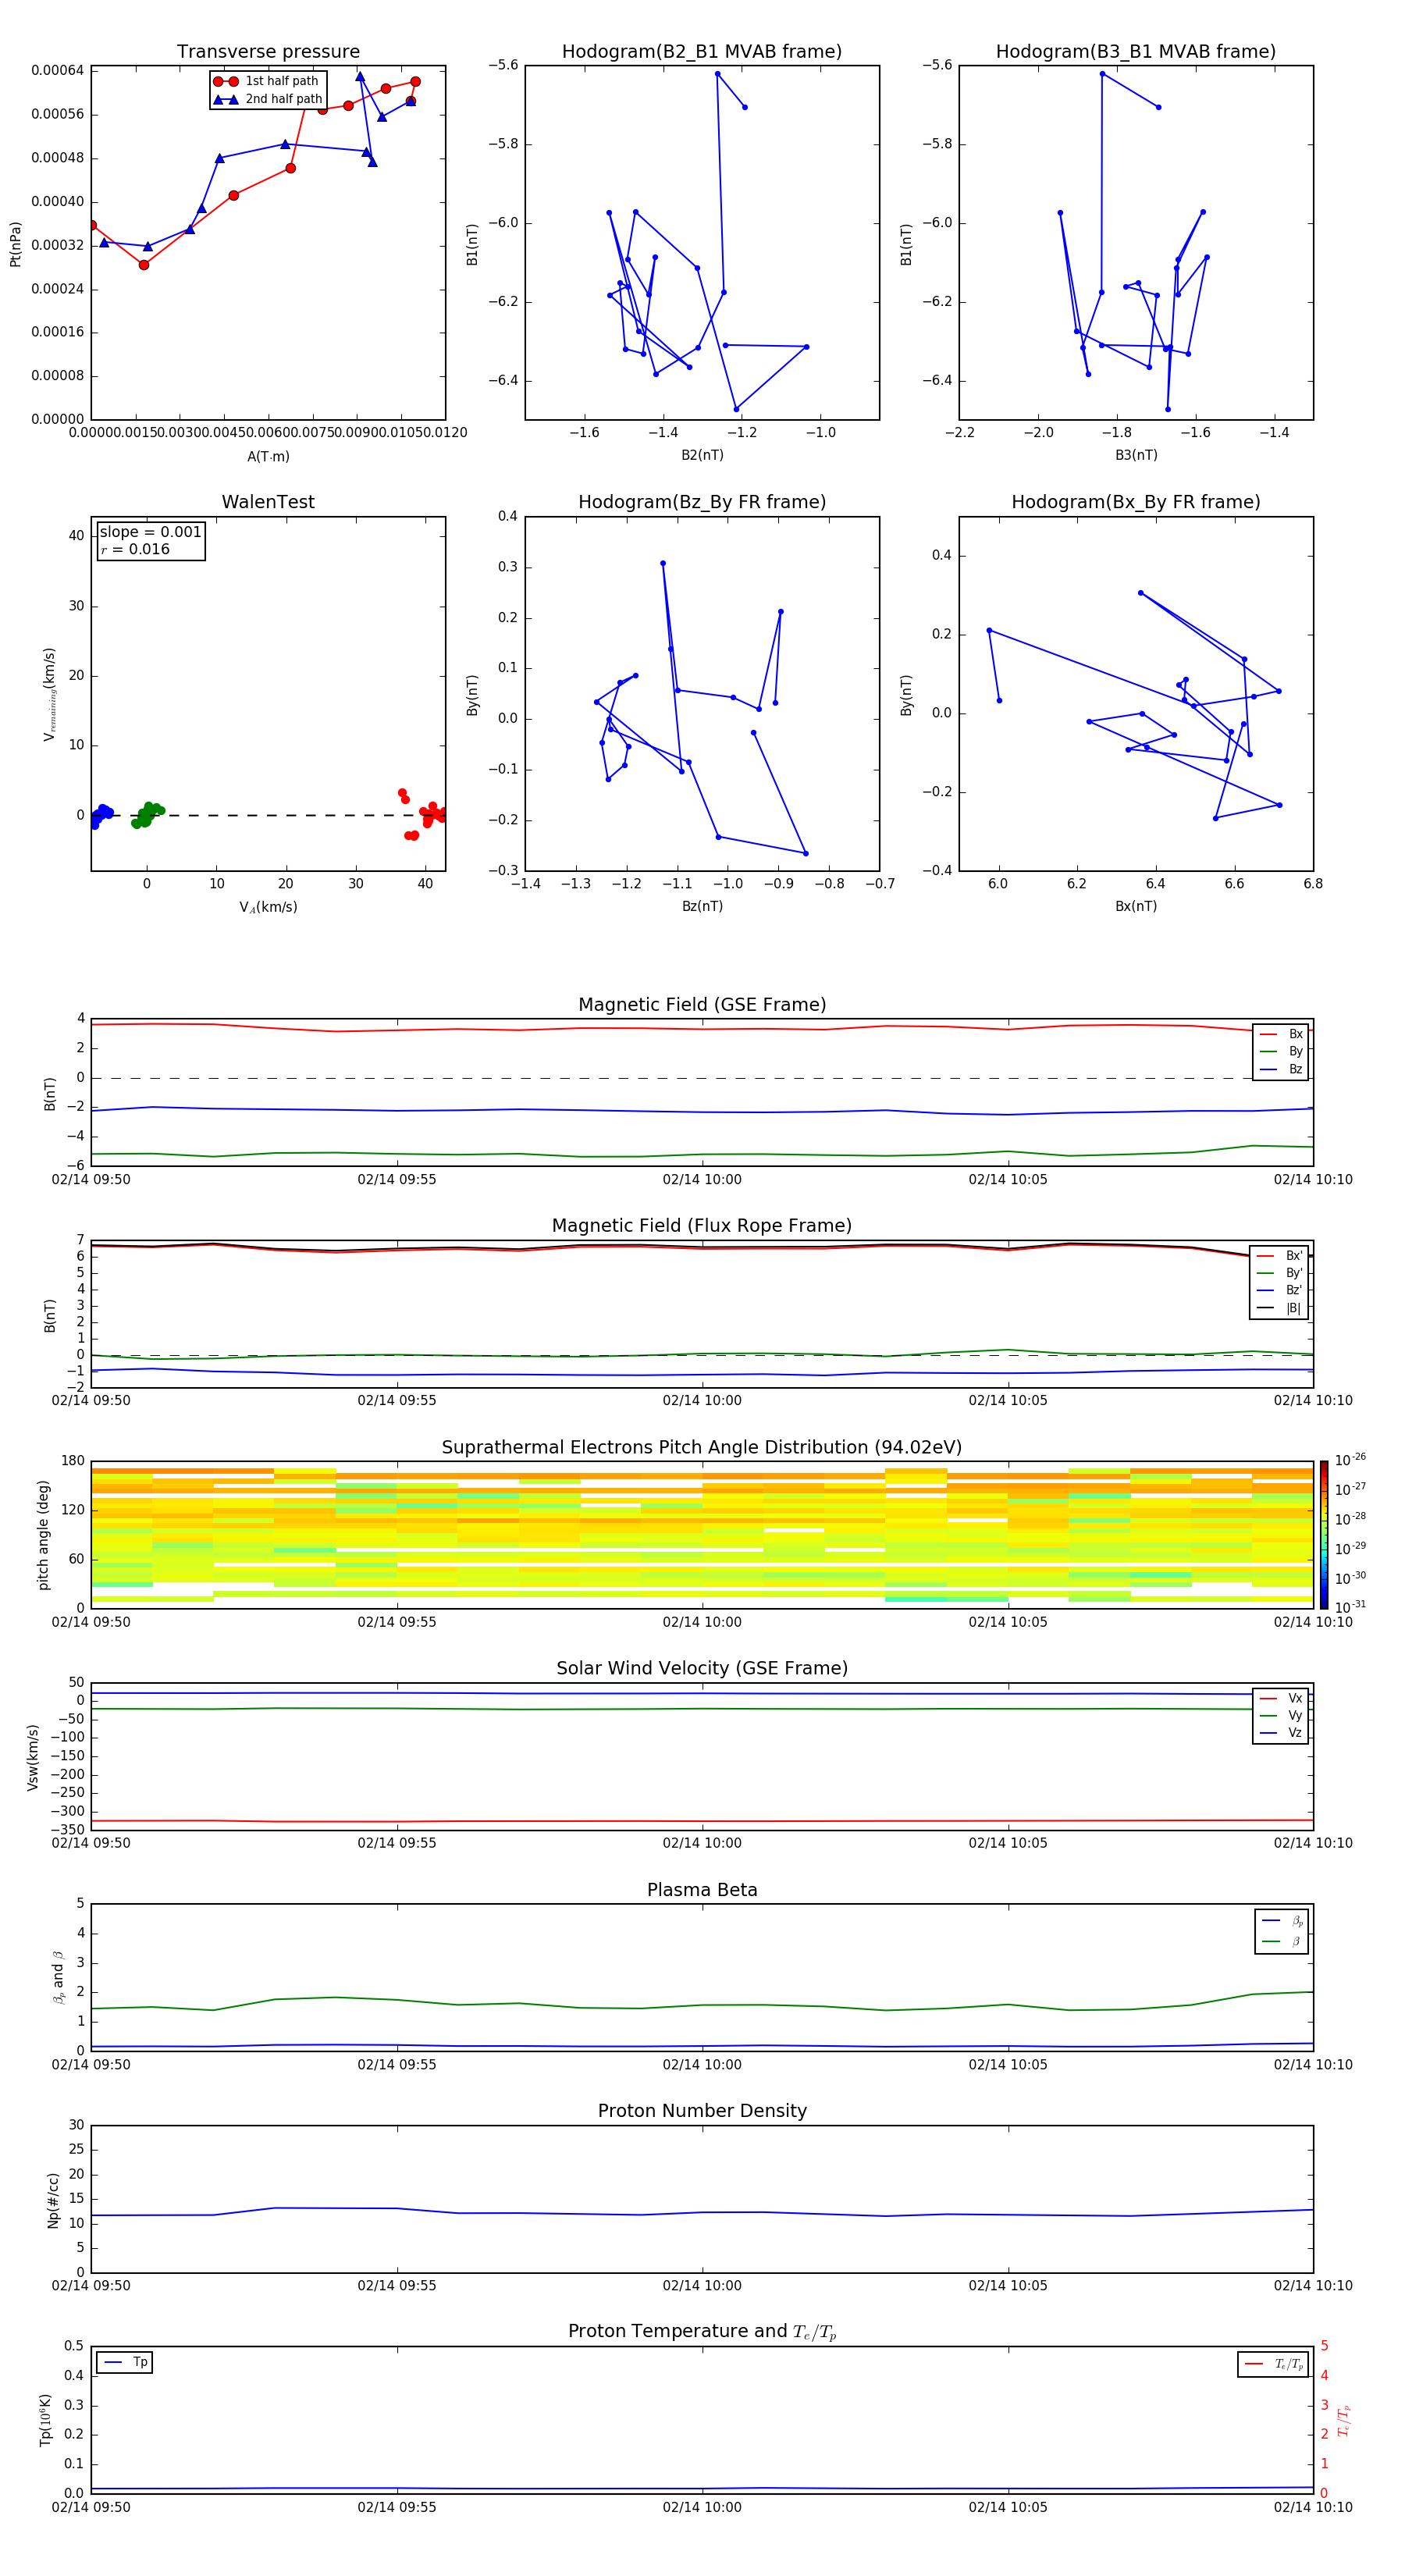The height and width of the screenshot is (2576, 1405).
Task: Select the "WalenTest" plot title
Action: (x=268, y=502)
